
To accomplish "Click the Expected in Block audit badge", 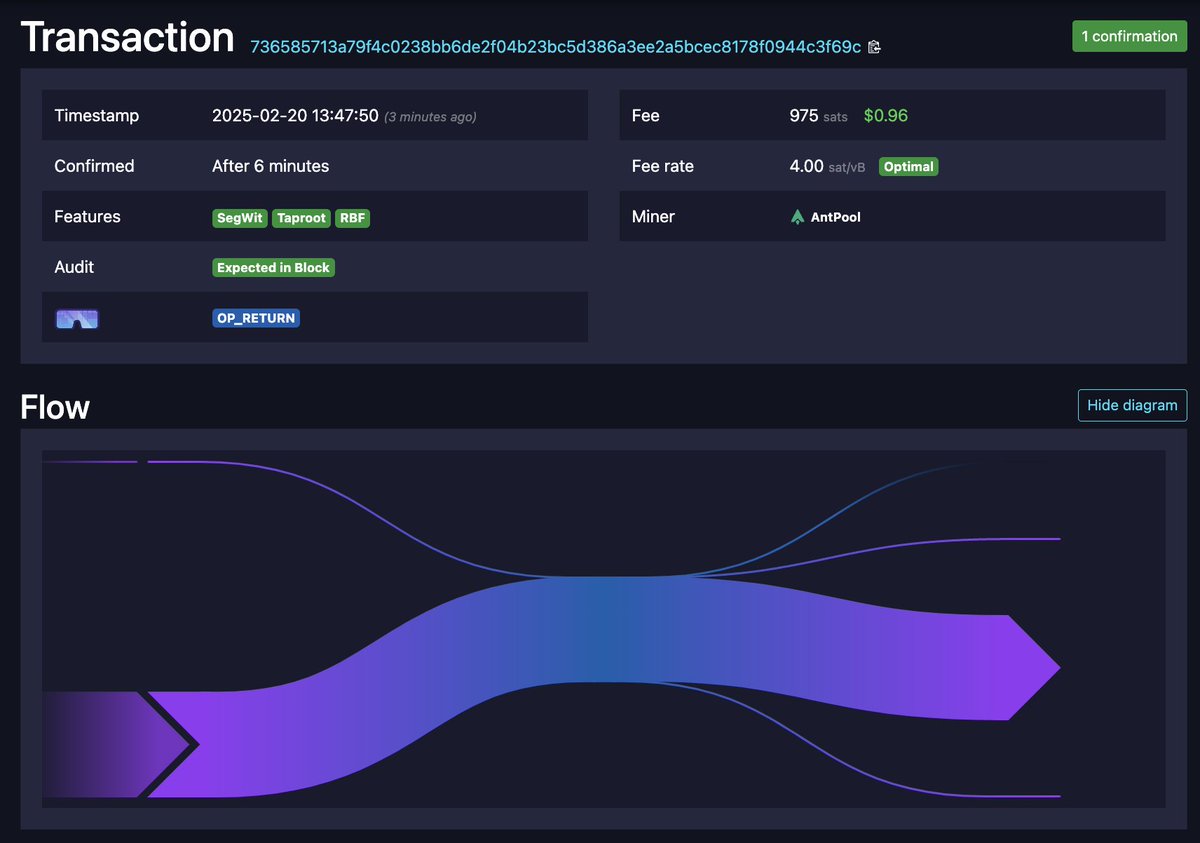I will click(273, 267).
